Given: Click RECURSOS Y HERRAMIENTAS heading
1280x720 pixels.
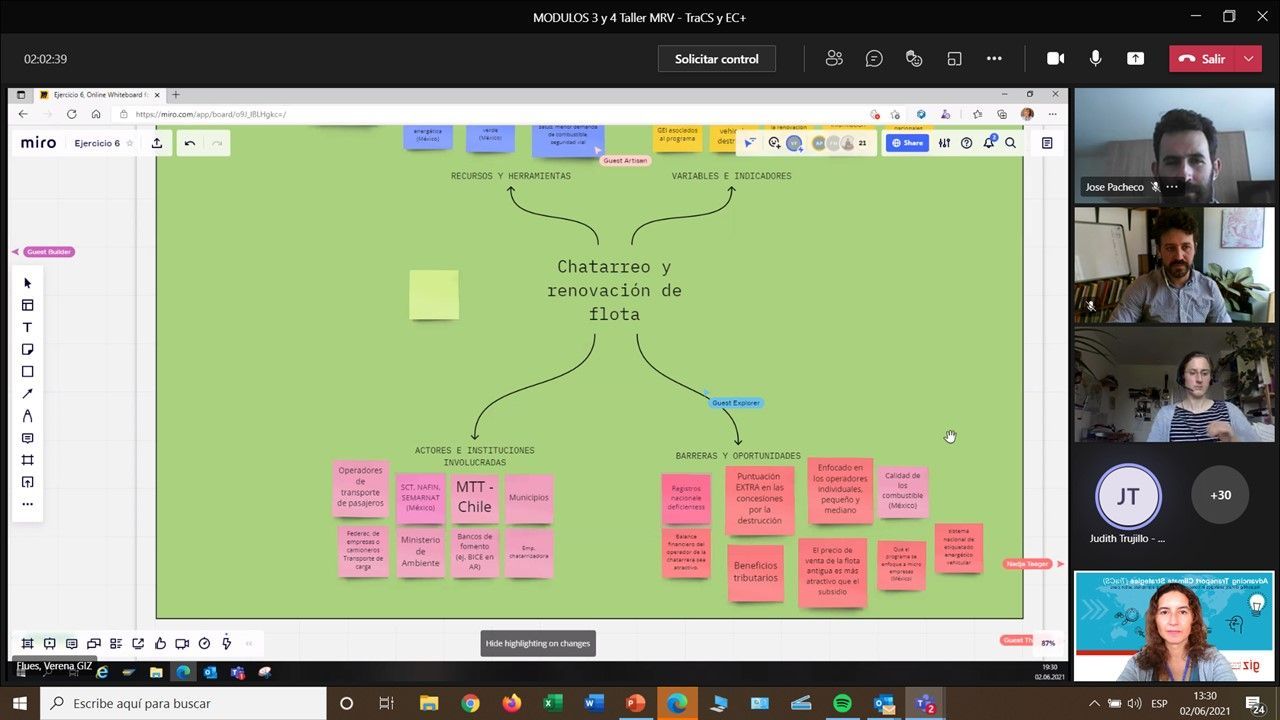Looking at the screenshot, I should (511, 176).
